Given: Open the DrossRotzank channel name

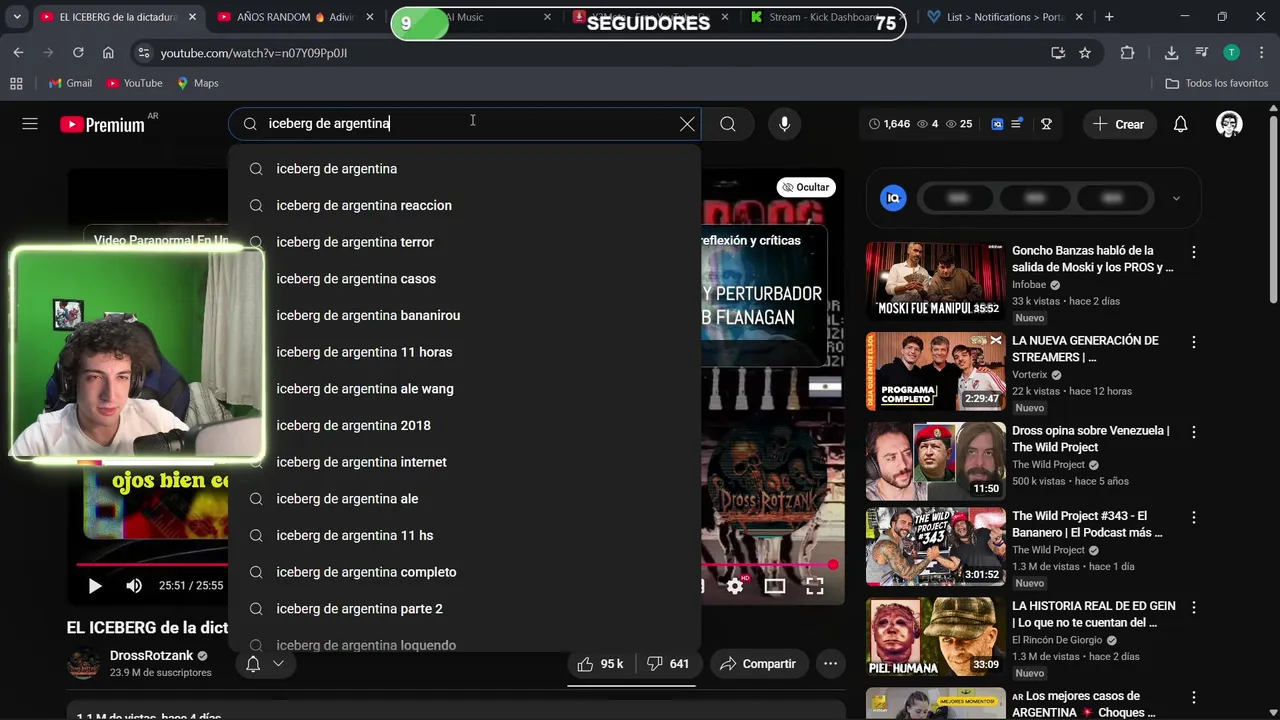Looking at the screenshot, I should point(151,656).
